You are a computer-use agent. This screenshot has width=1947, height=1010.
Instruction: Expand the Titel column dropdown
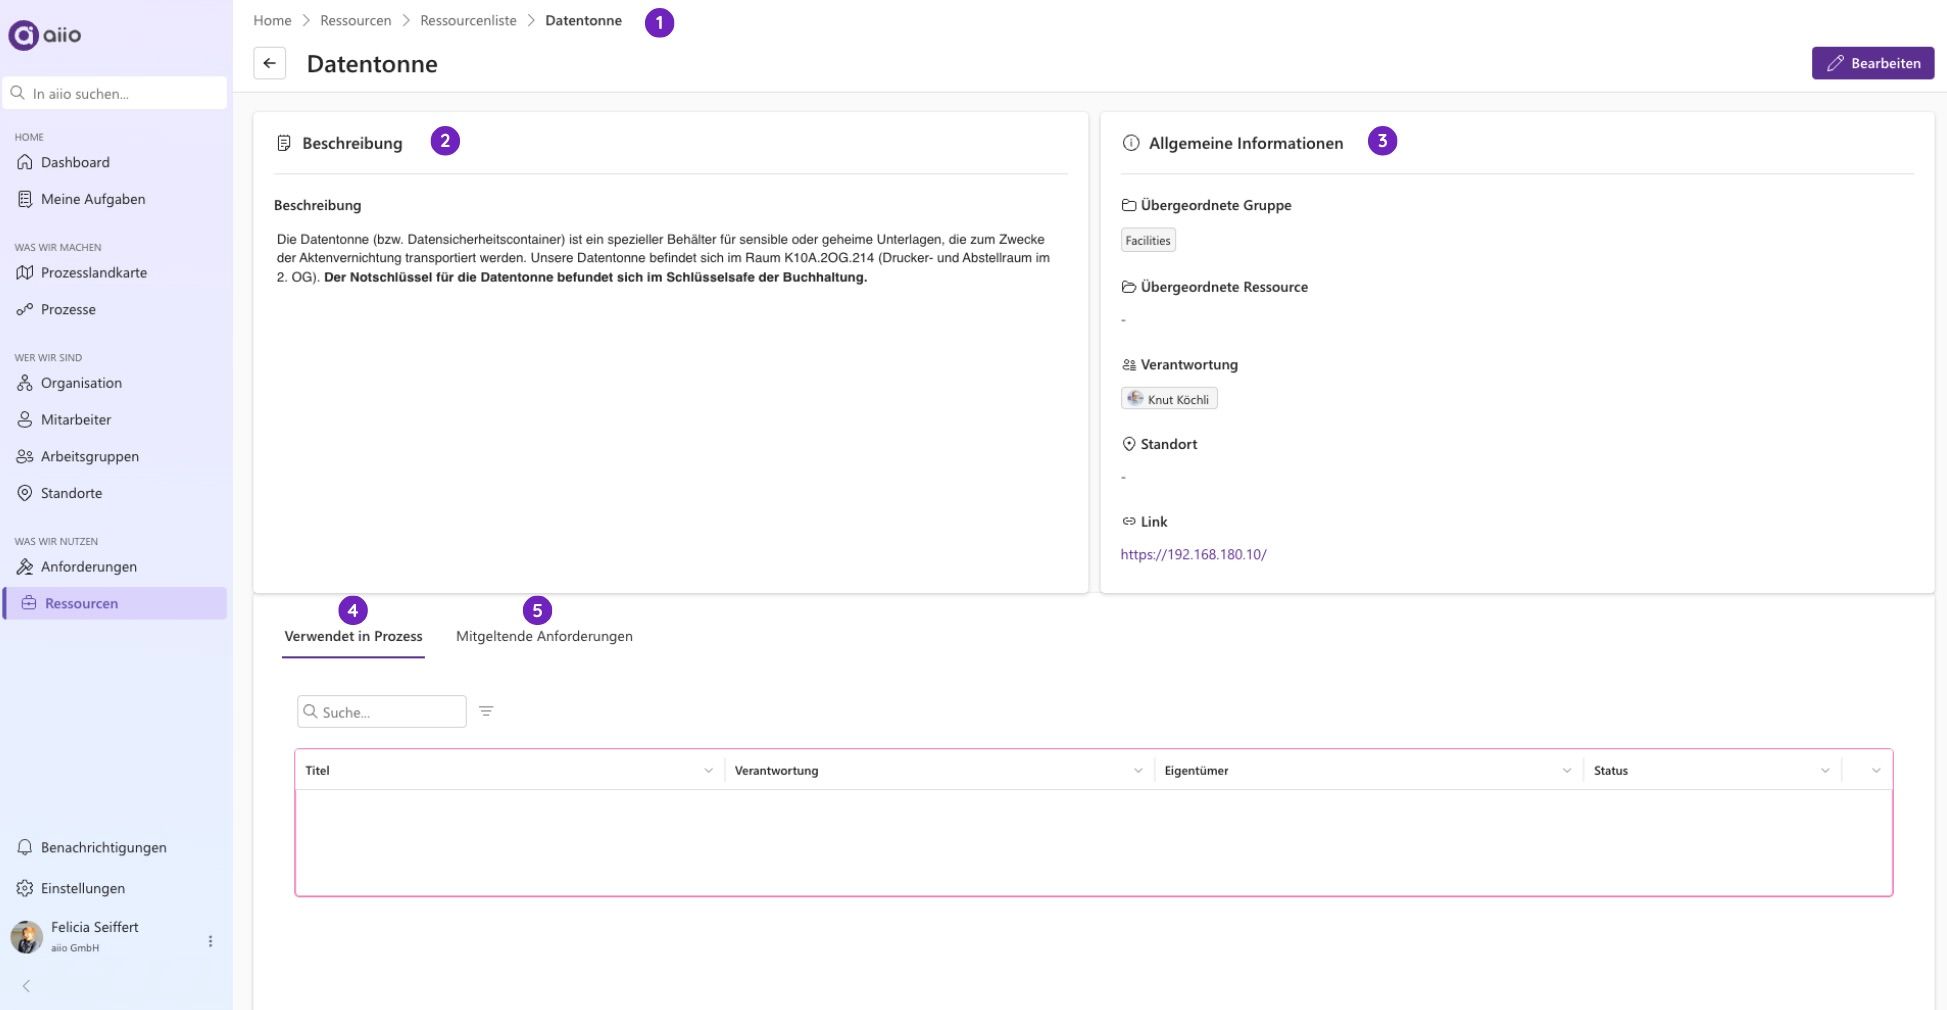(x=708, y=770)
